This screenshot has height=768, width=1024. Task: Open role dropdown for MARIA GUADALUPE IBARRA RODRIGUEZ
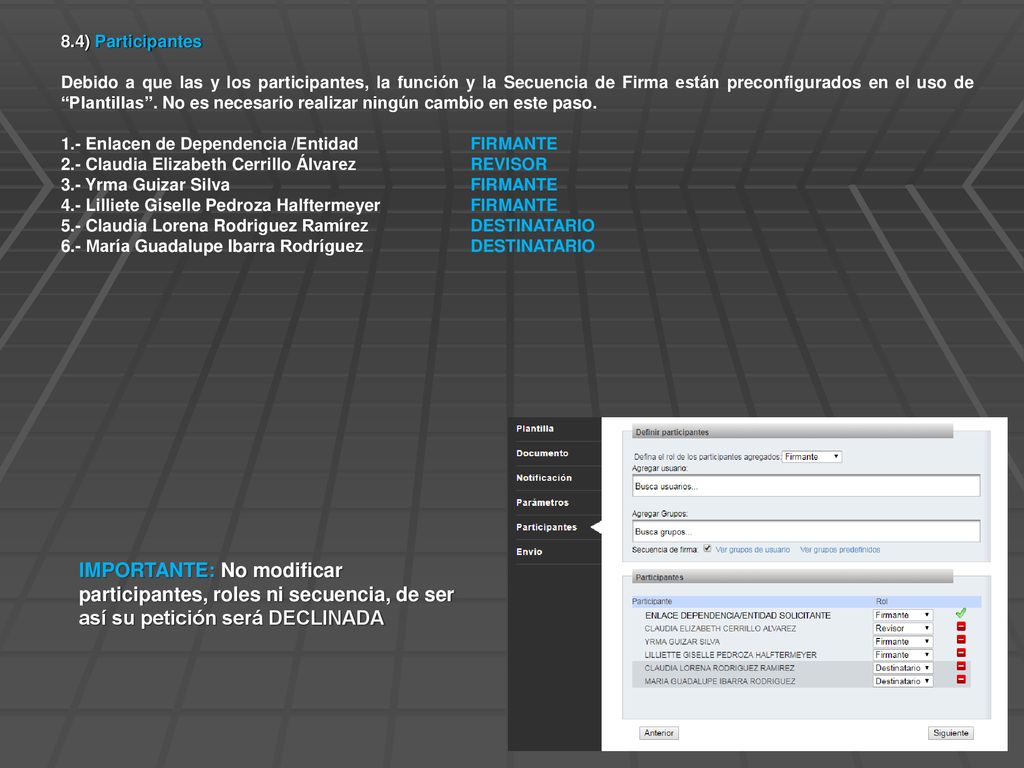coord(903,681)
